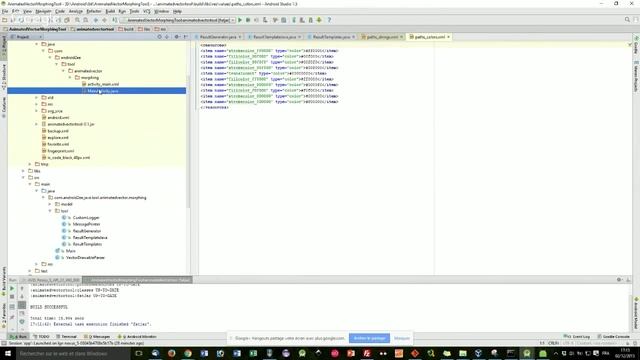Screen dimensions: 640x360
Task: Click the Task View icon on taskbar
Action: point(139,353)
